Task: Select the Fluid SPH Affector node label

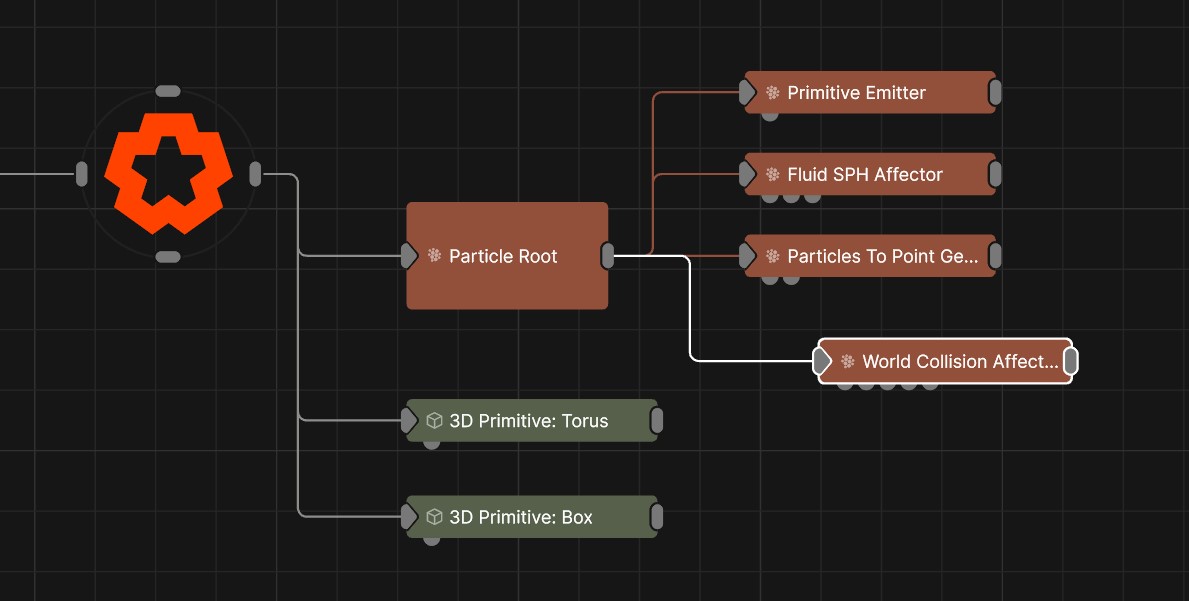Action: coord(864,174)
